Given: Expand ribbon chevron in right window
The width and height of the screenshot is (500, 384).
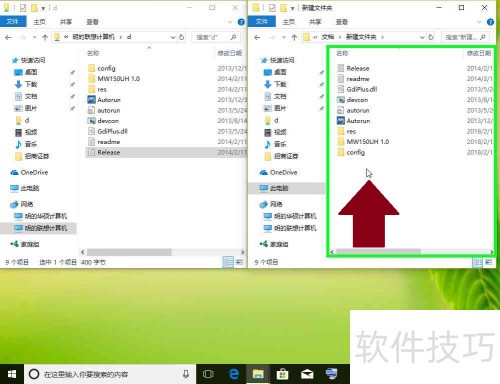Looking at the screenshot, I should click(479, 22).
